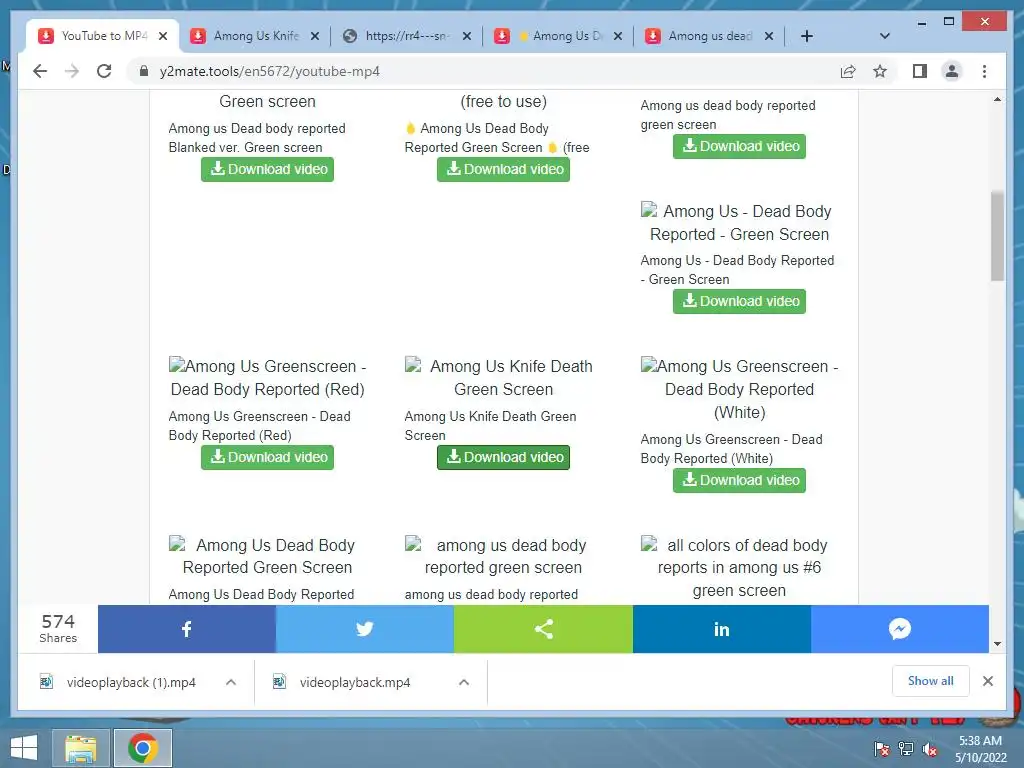Open options for videoplayback (1).mp4 download
The image size is (1024, 768).
coord(231,682)
